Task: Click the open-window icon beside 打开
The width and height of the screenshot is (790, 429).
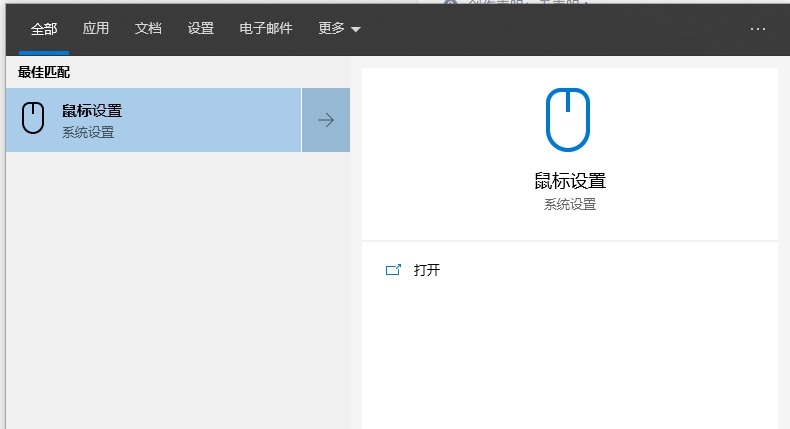Action: pyautogui.click(x=393, y=270)
